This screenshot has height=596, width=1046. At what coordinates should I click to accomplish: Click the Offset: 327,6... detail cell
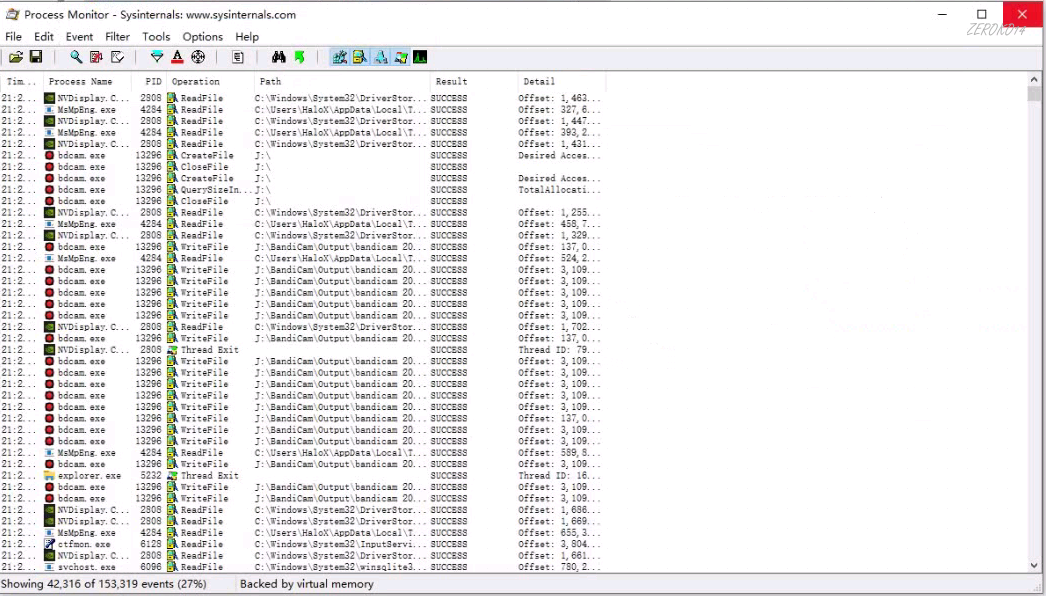(559, 109)
